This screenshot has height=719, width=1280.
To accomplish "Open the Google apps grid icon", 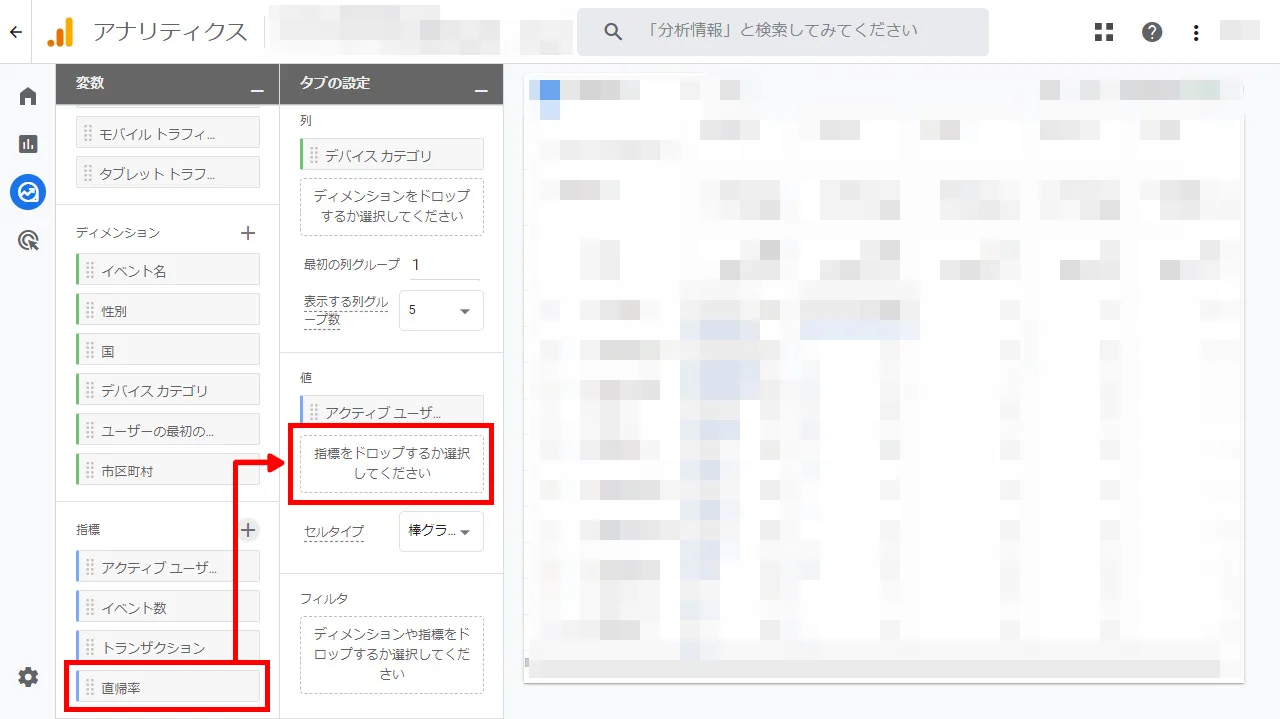I will click(x=1103, y=31).
